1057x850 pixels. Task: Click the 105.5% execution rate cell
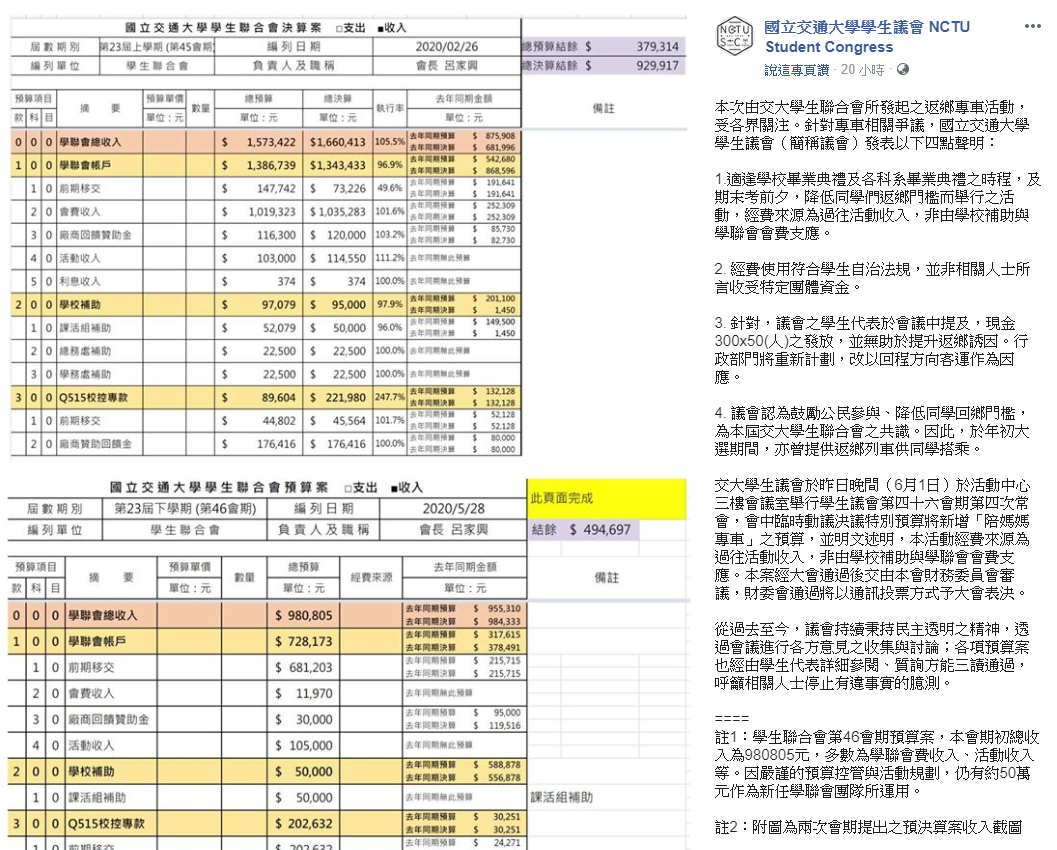pyautogui.click(x=390, y=142)
